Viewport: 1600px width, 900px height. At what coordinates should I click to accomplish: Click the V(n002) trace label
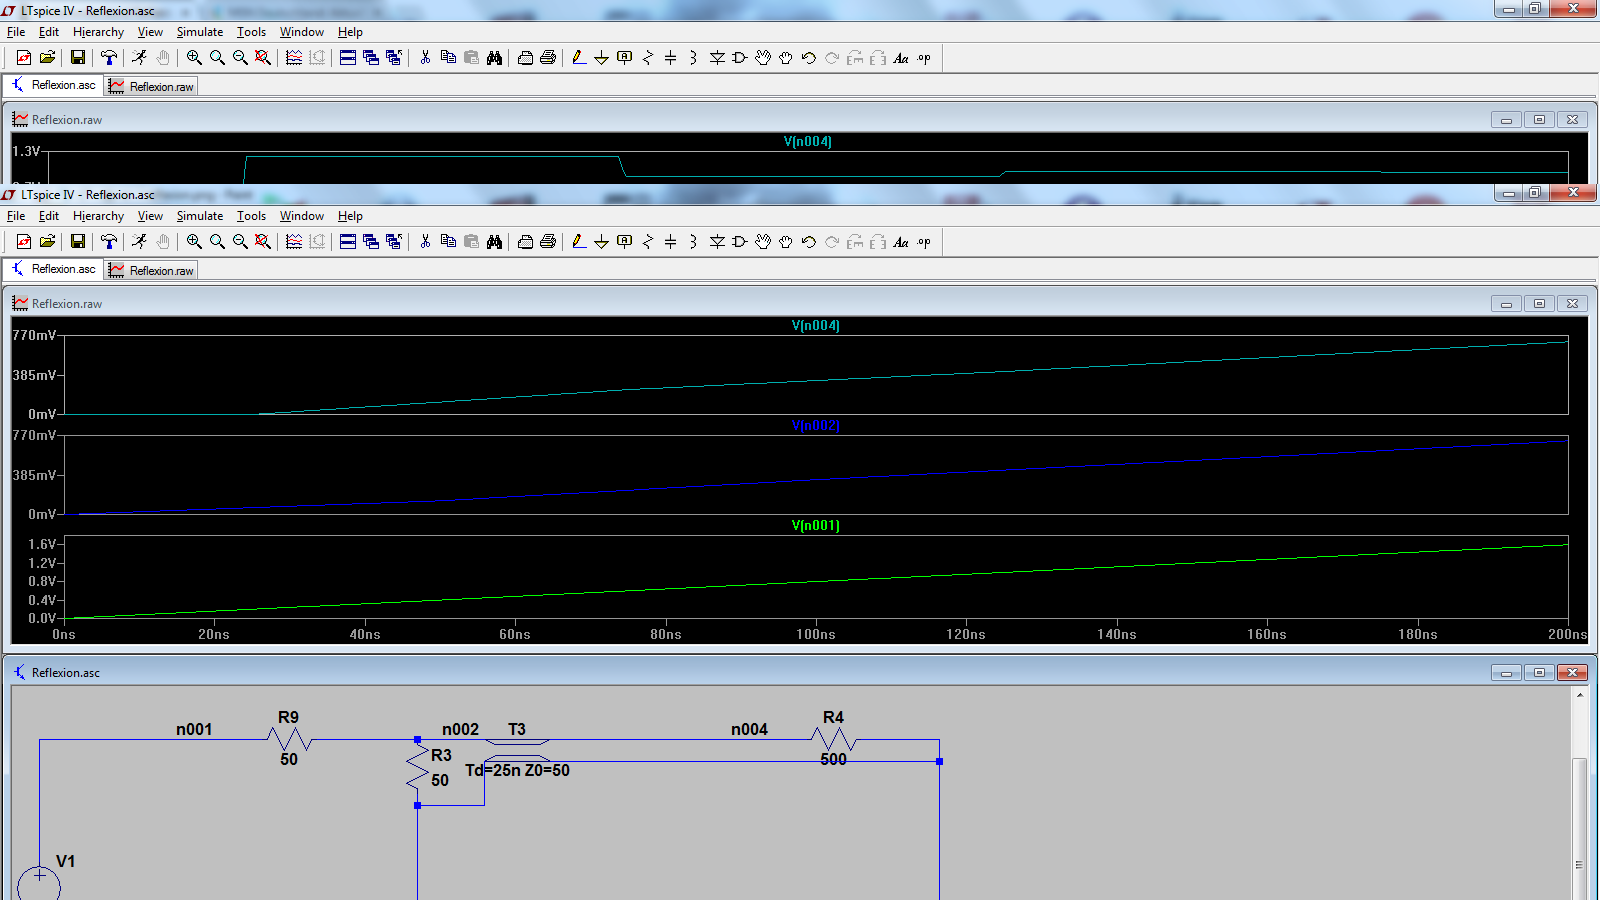(x=815, y=425)
